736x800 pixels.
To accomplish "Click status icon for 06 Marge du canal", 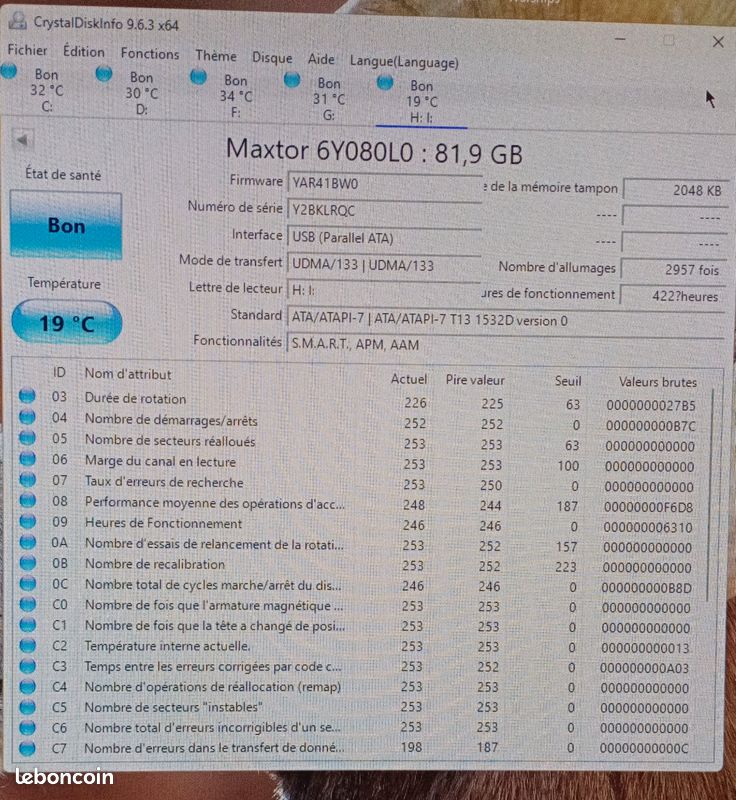I will coord(27,459).
